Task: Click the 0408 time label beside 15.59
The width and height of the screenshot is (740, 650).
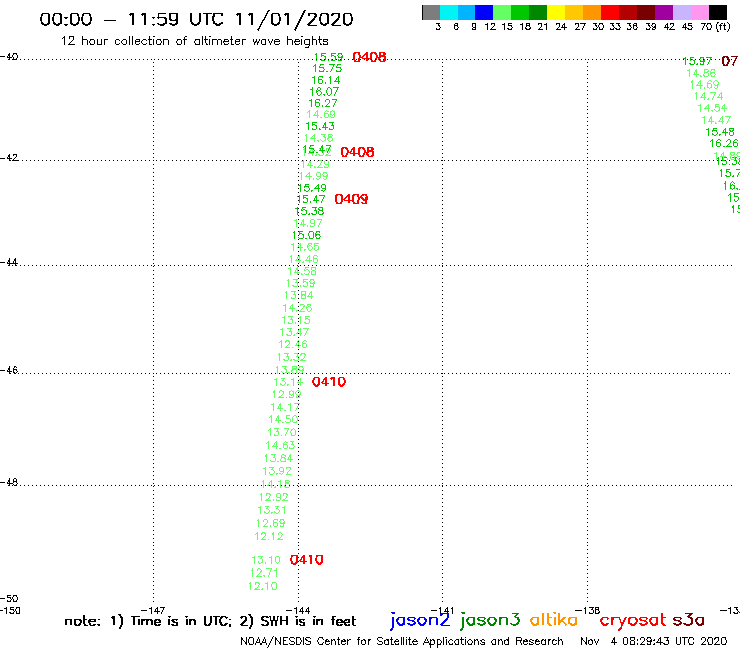Action: (370, 57)
